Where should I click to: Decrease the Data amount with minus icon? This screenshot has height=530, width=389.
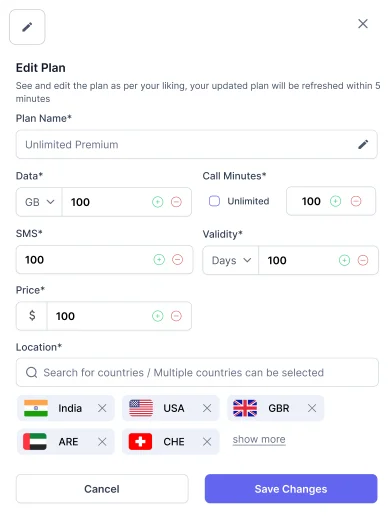tap(176, 202)
